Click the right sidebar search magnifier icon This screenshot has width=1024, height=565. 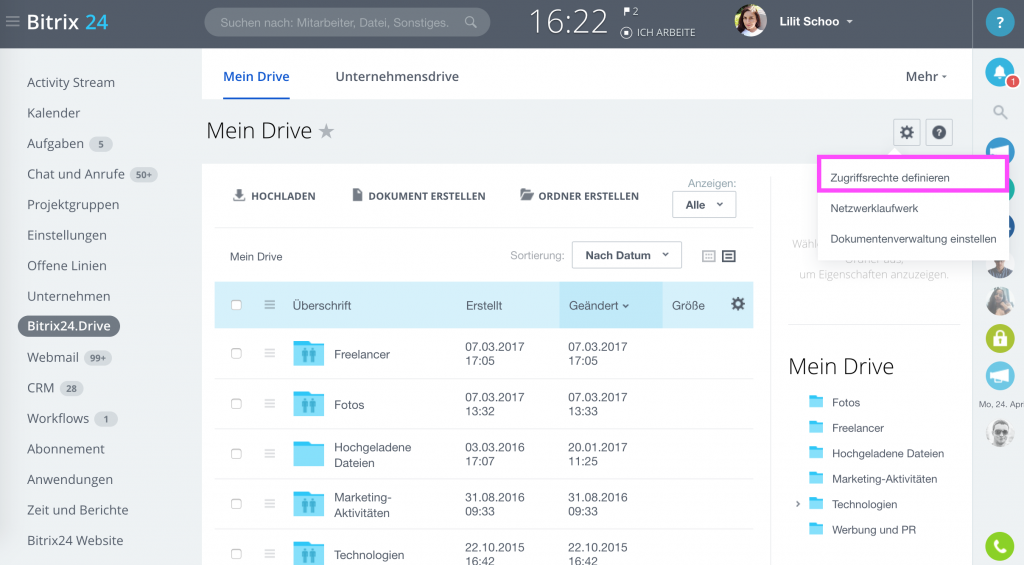[1000, 112]
